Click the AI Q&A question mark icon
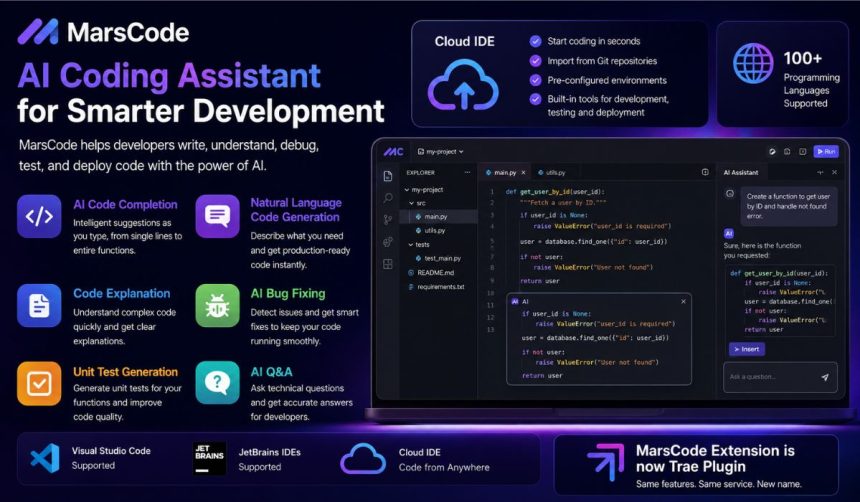 (x=217, y=382)
